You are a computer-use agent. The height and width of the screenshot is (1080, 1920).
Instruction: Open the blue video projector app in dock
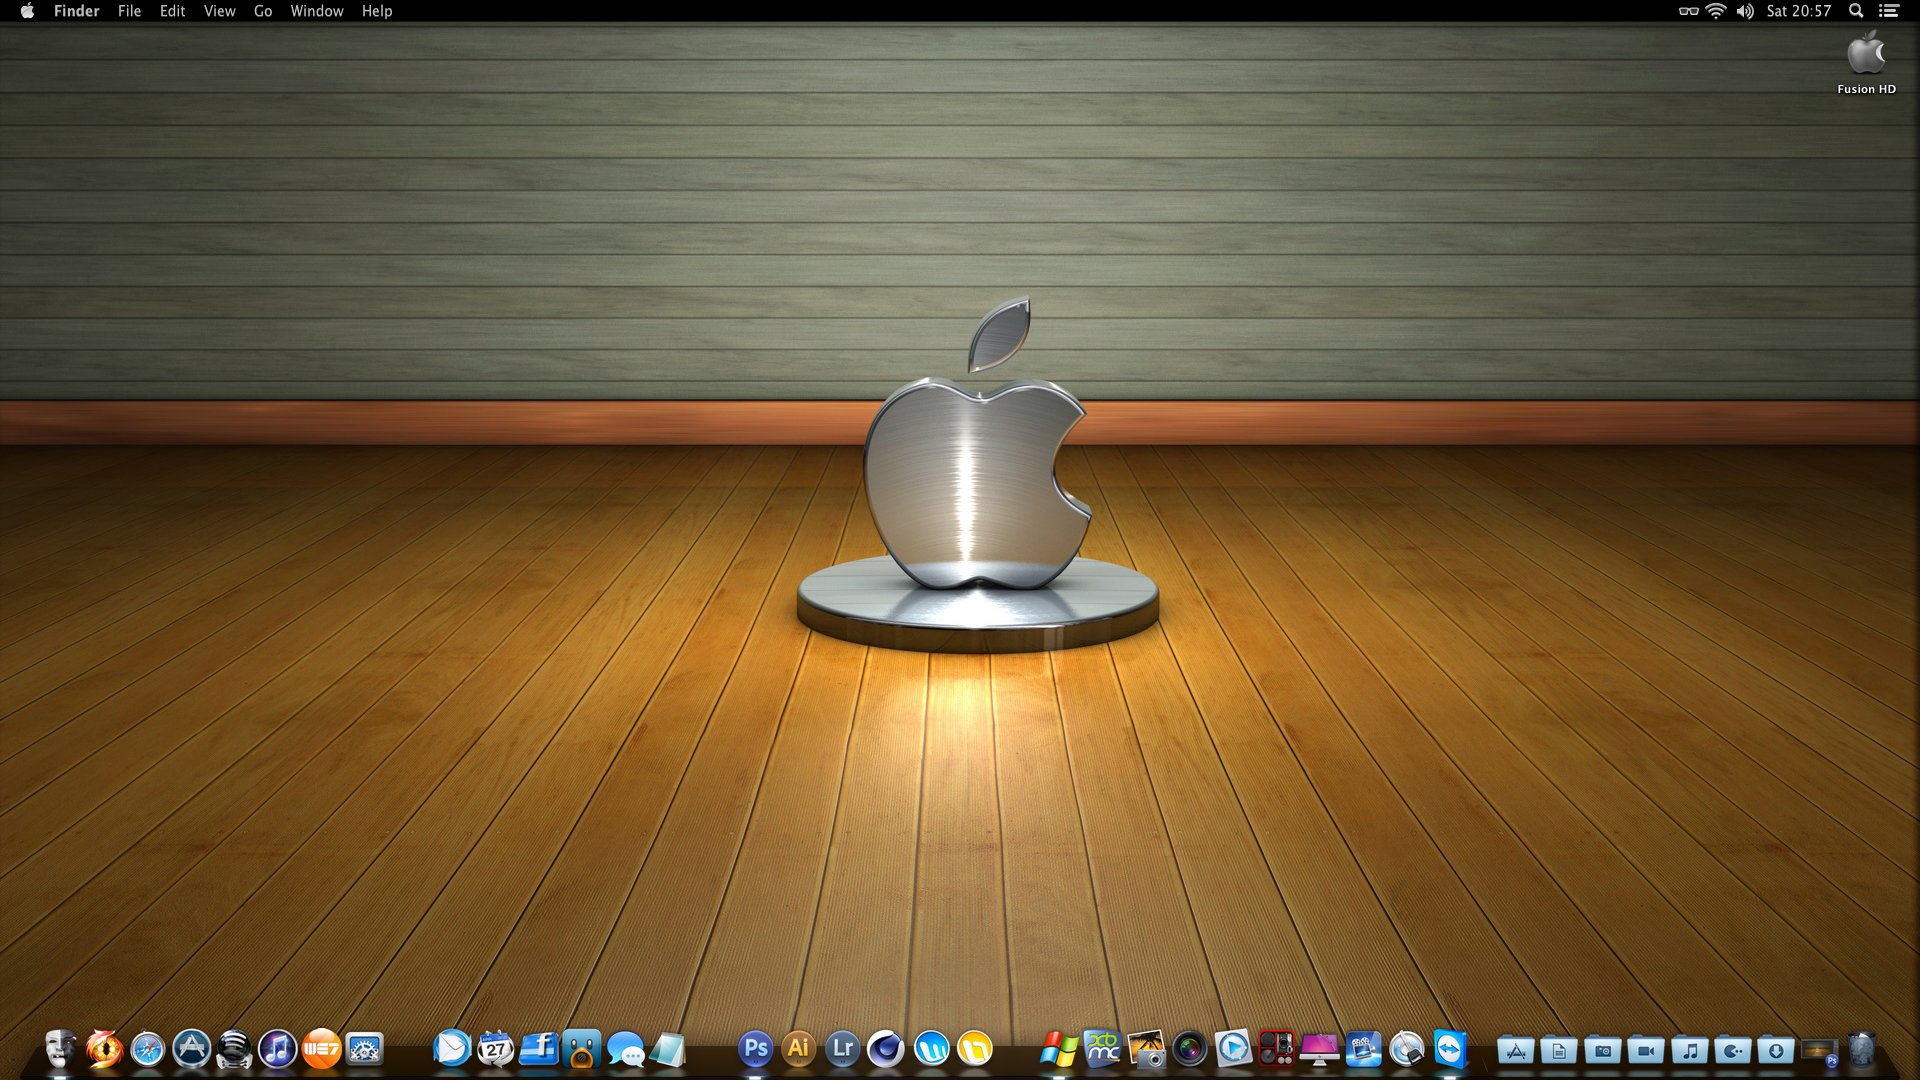(1363, 1049)
